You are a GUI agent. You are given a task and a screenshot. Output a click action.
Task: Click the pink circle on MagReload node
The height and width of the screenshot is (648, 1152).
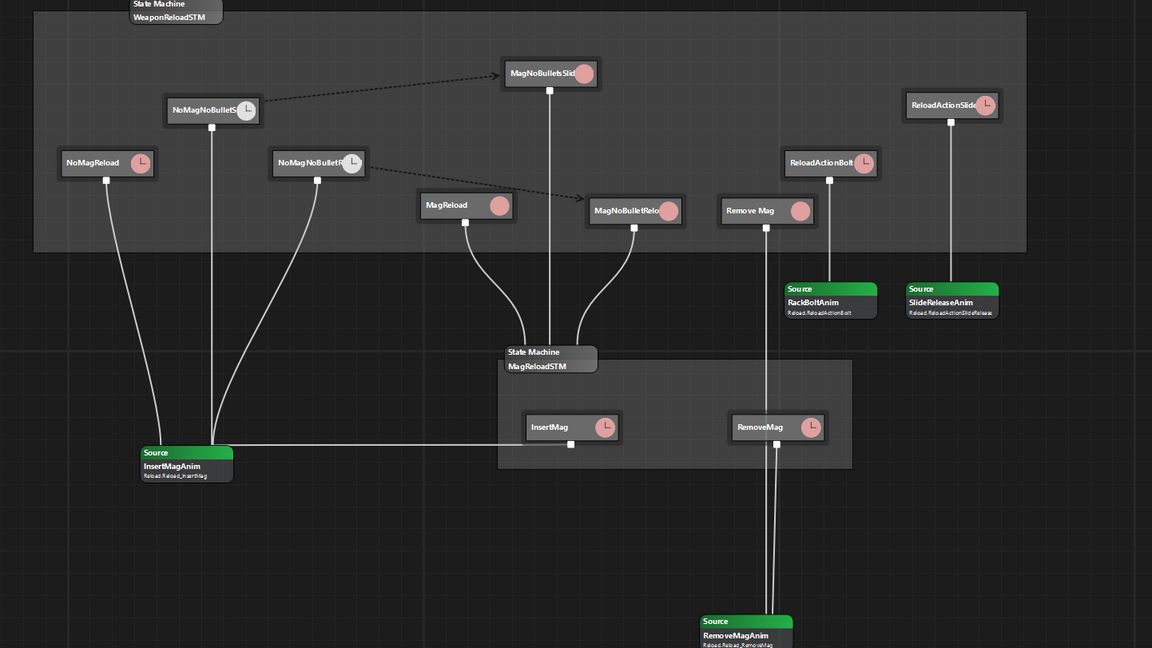pyautogui.click(x=500, y=206)
